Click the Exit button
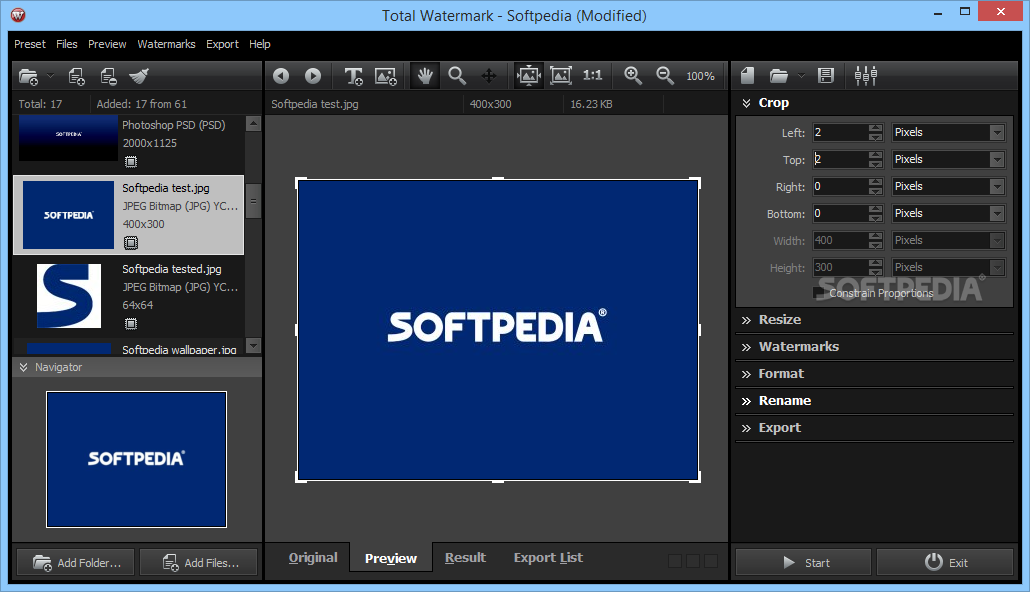Image resolution: width=1030 pixels, height=592 pixels. 945,562
